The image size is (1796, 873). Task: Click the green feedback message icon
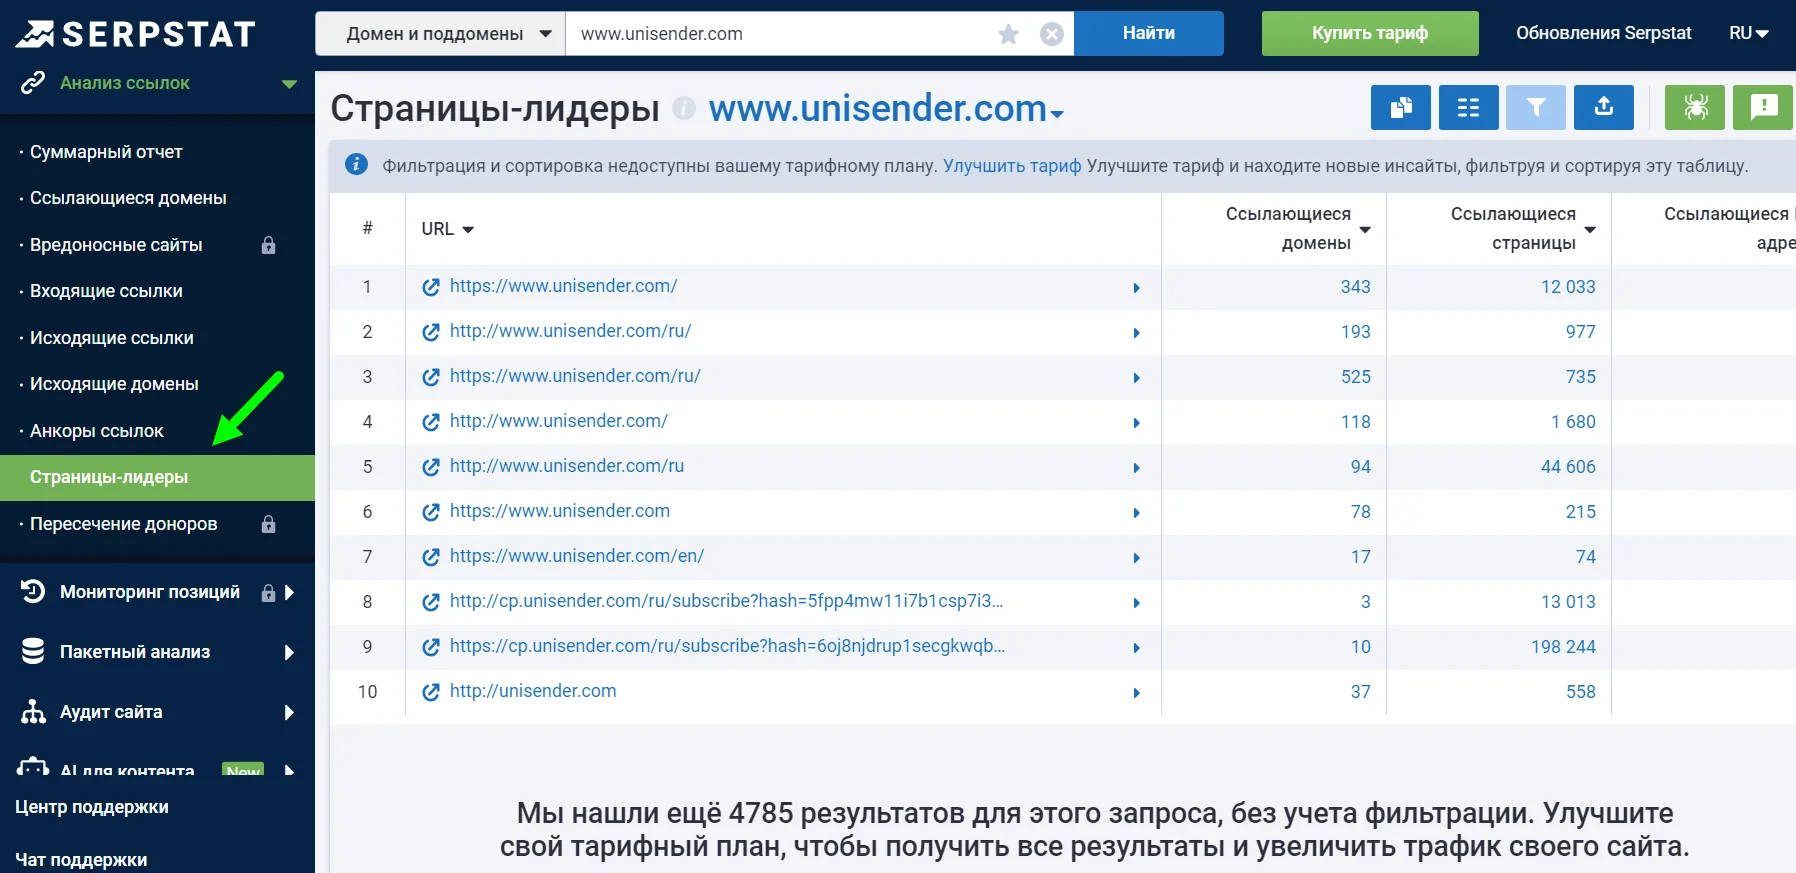point(1763,107)
